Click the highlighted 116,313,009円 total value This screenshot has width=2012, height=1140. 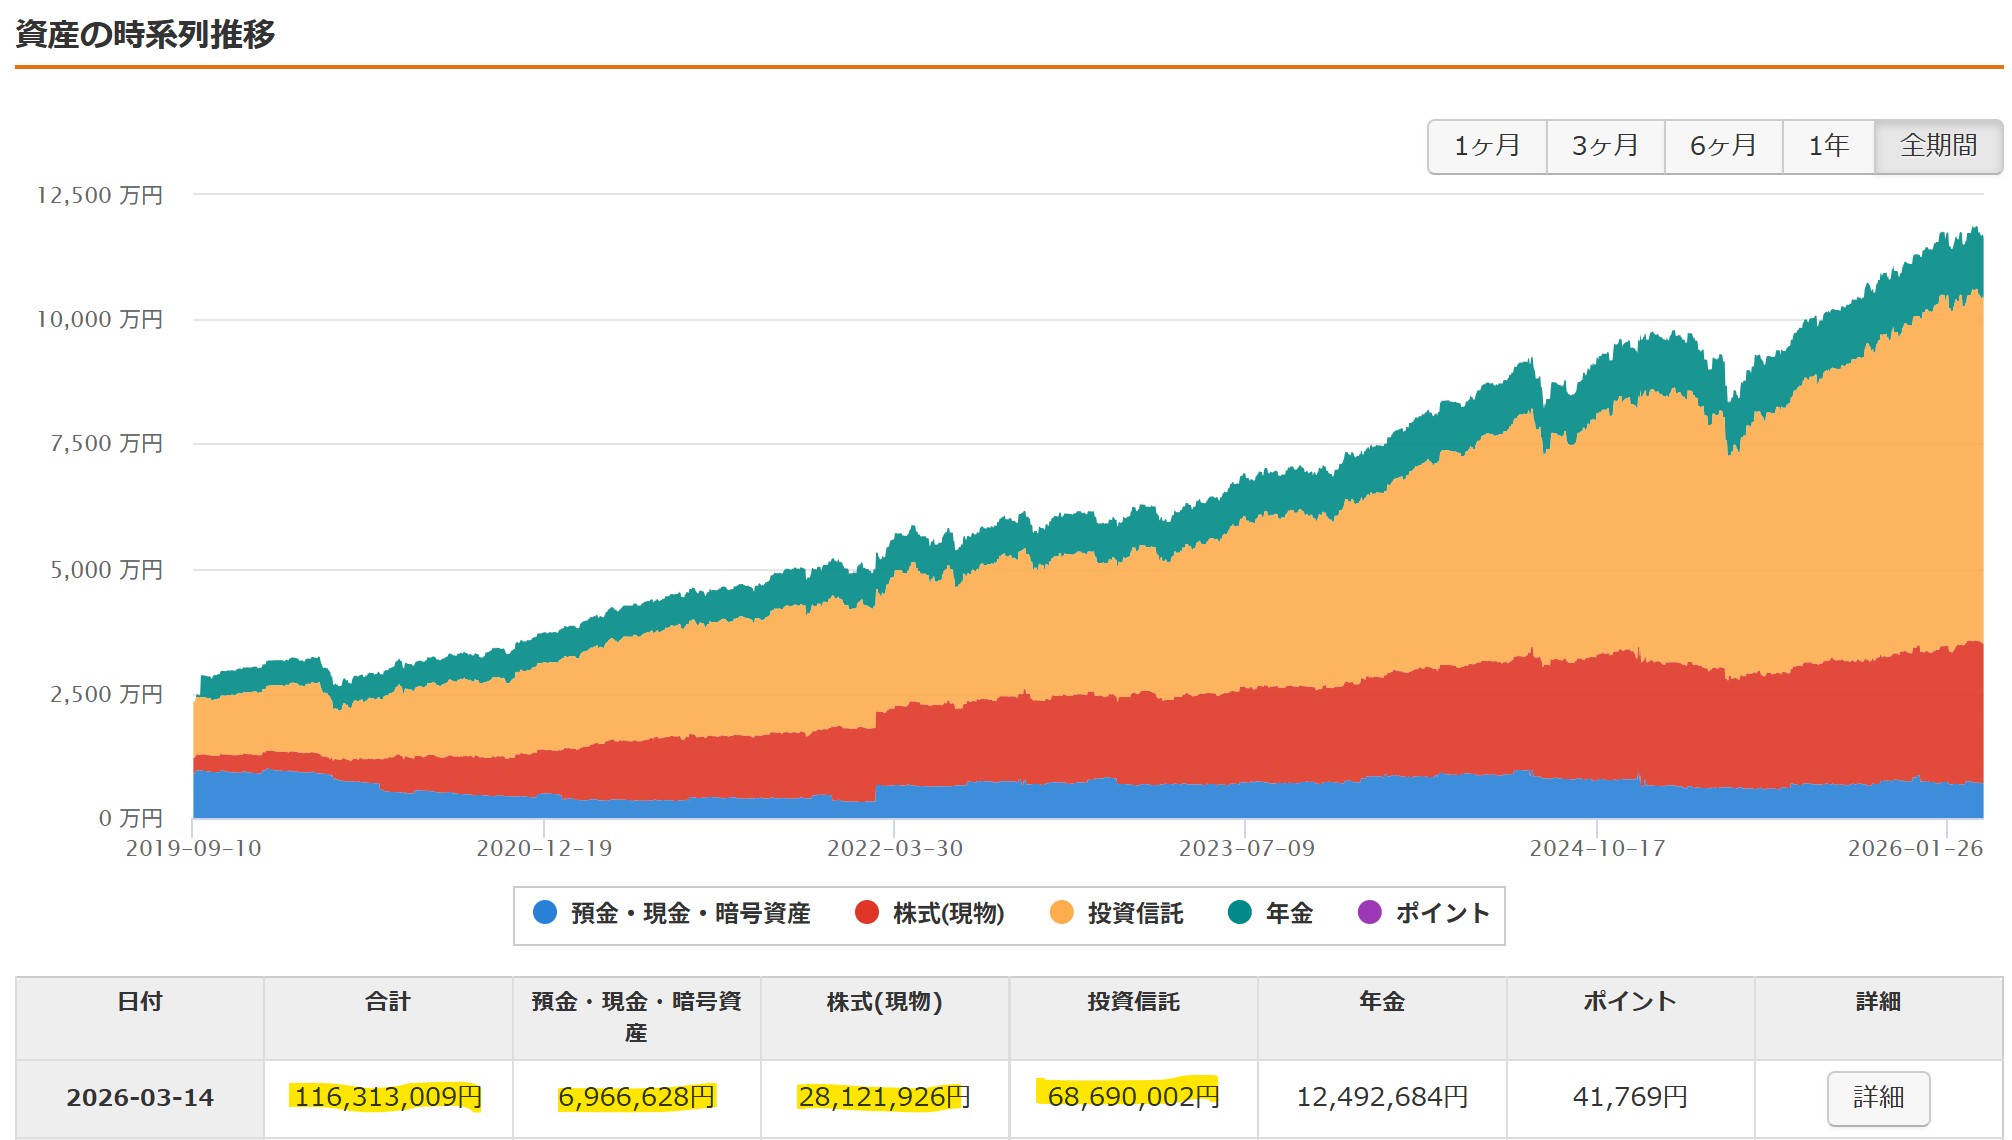388,1097
